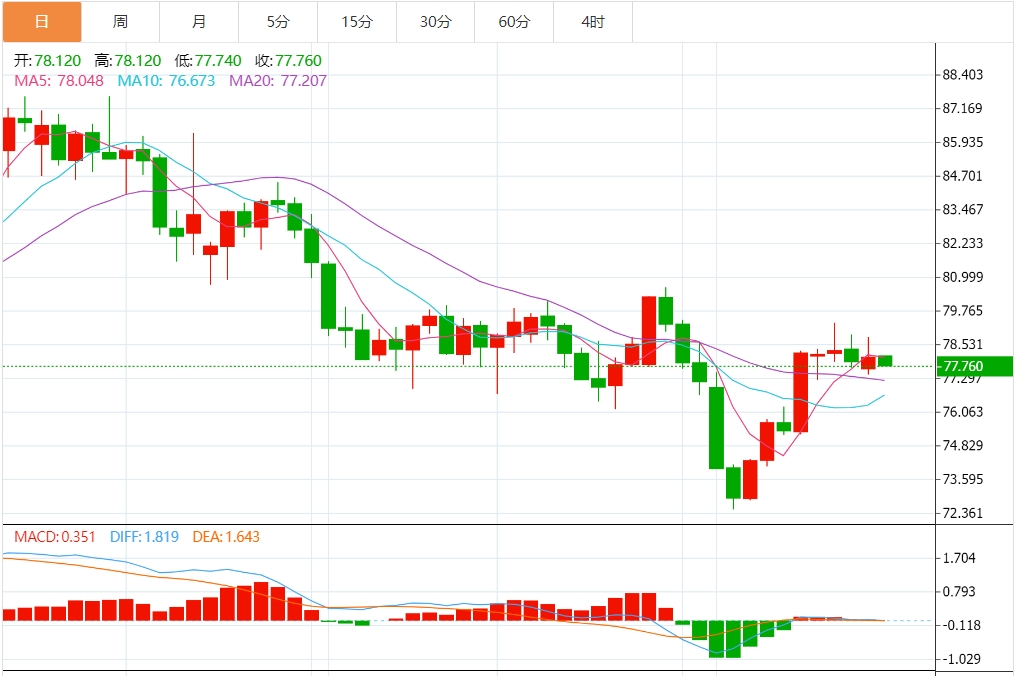Open the 15分 timeframe tab
1026x676 pixels.
click(357, 22)
